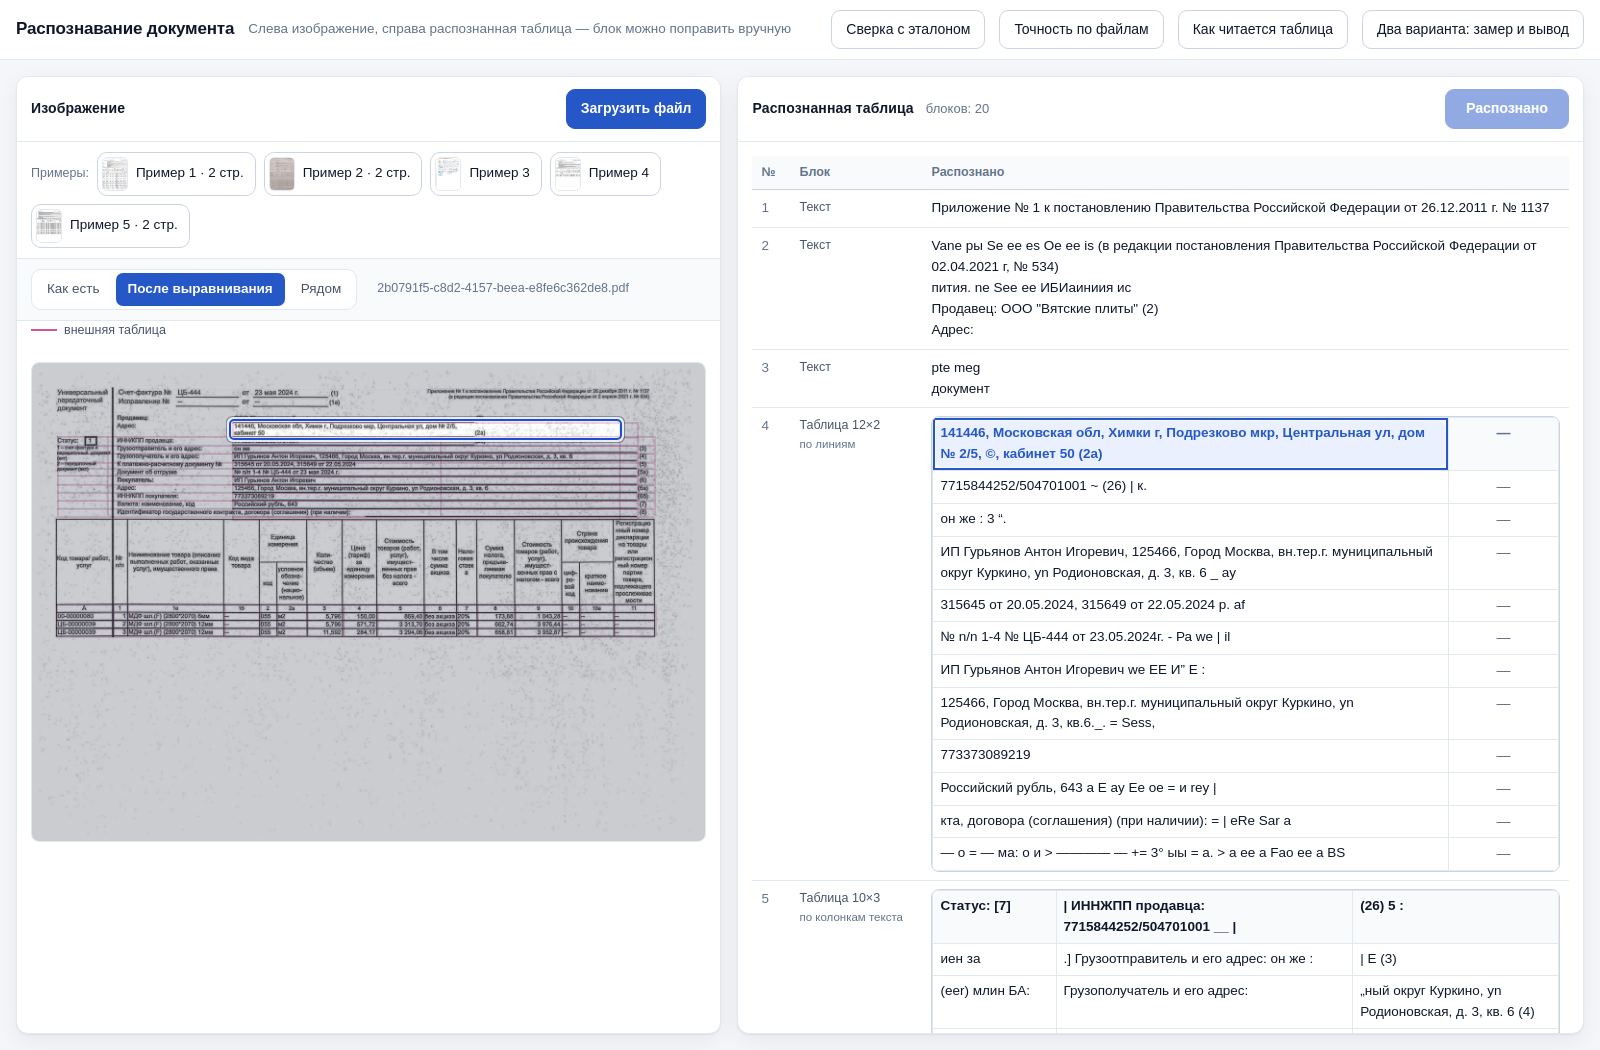The height and width of the screenshot is (1050, 1600).
Task: Click row 3 text pte meg документ
Action: (960, 378)
